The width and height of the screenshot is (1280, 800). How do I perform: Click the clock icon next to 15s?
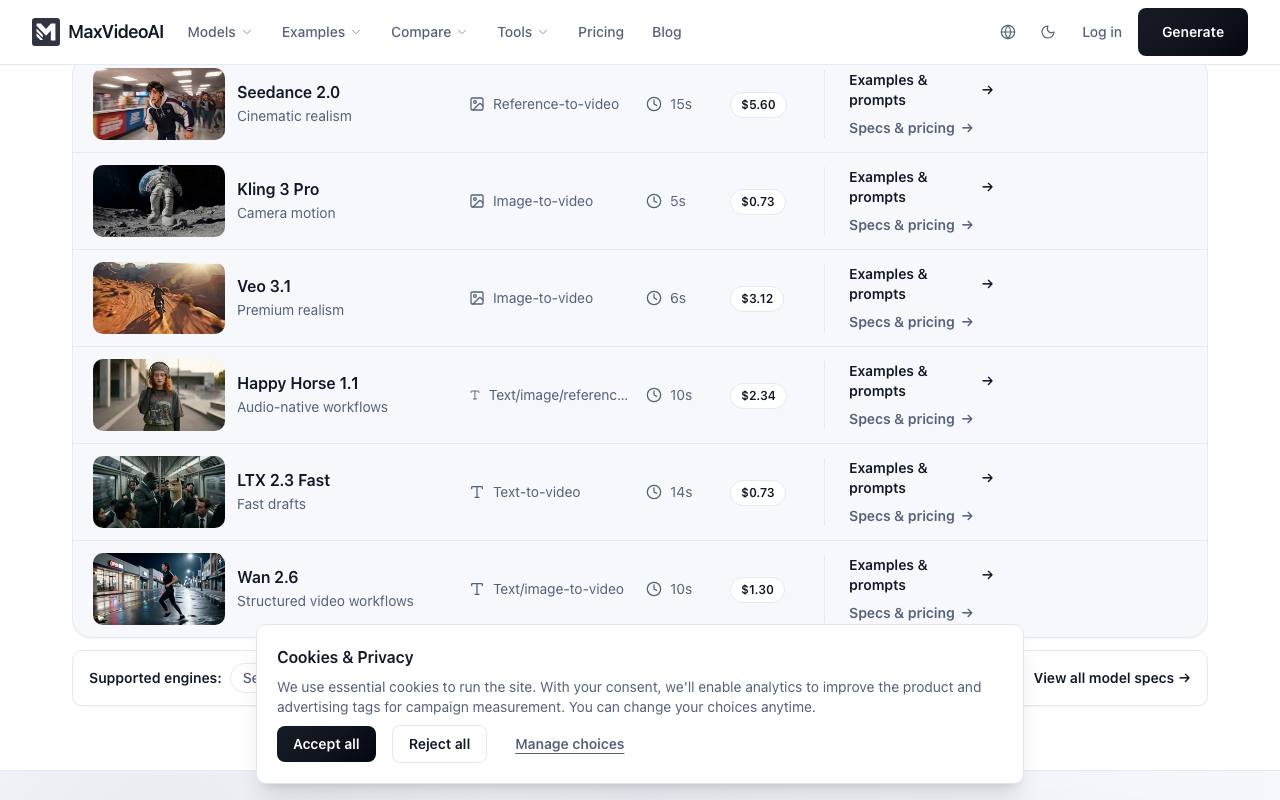[654, 104]
